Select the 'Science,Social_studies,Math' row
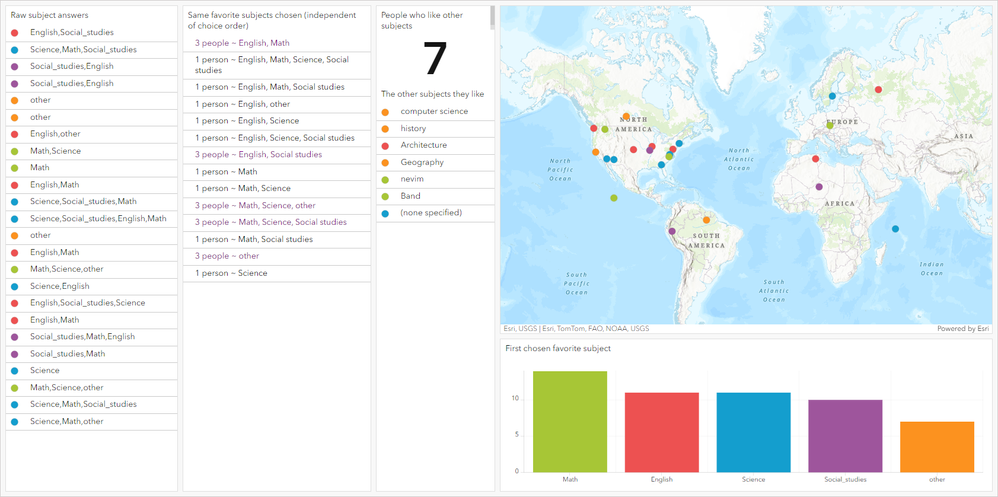Viewport: 998px width, 497px height. tap(92, 201)
